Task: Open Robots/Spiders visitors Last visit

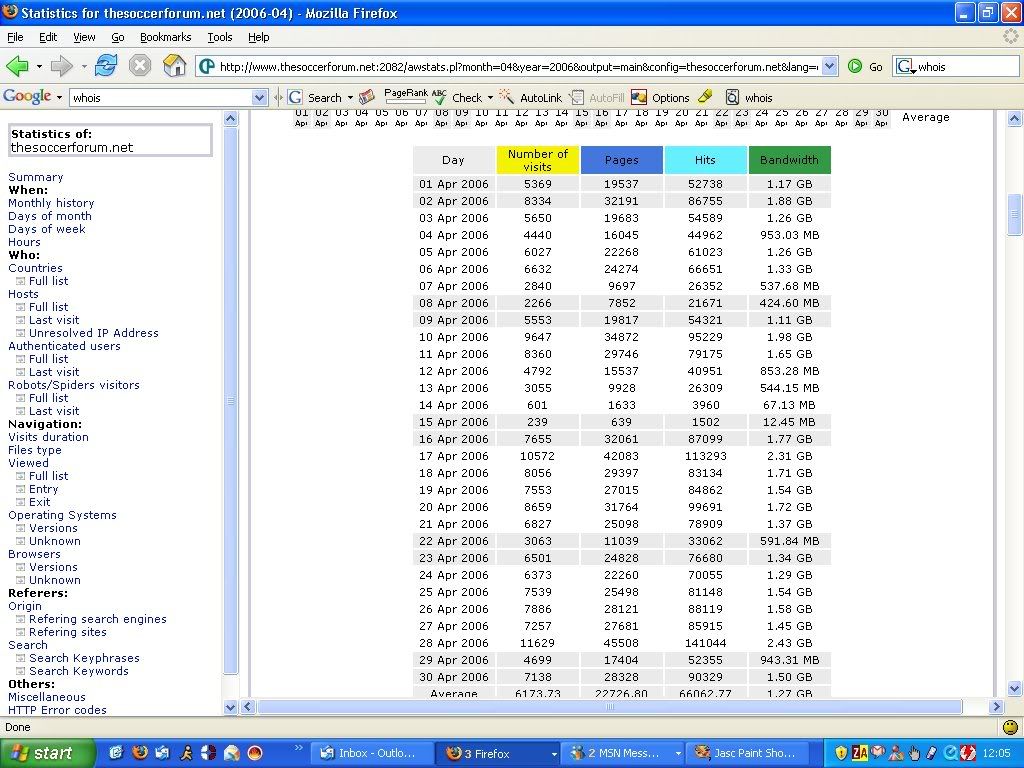Action: point(54,411)
